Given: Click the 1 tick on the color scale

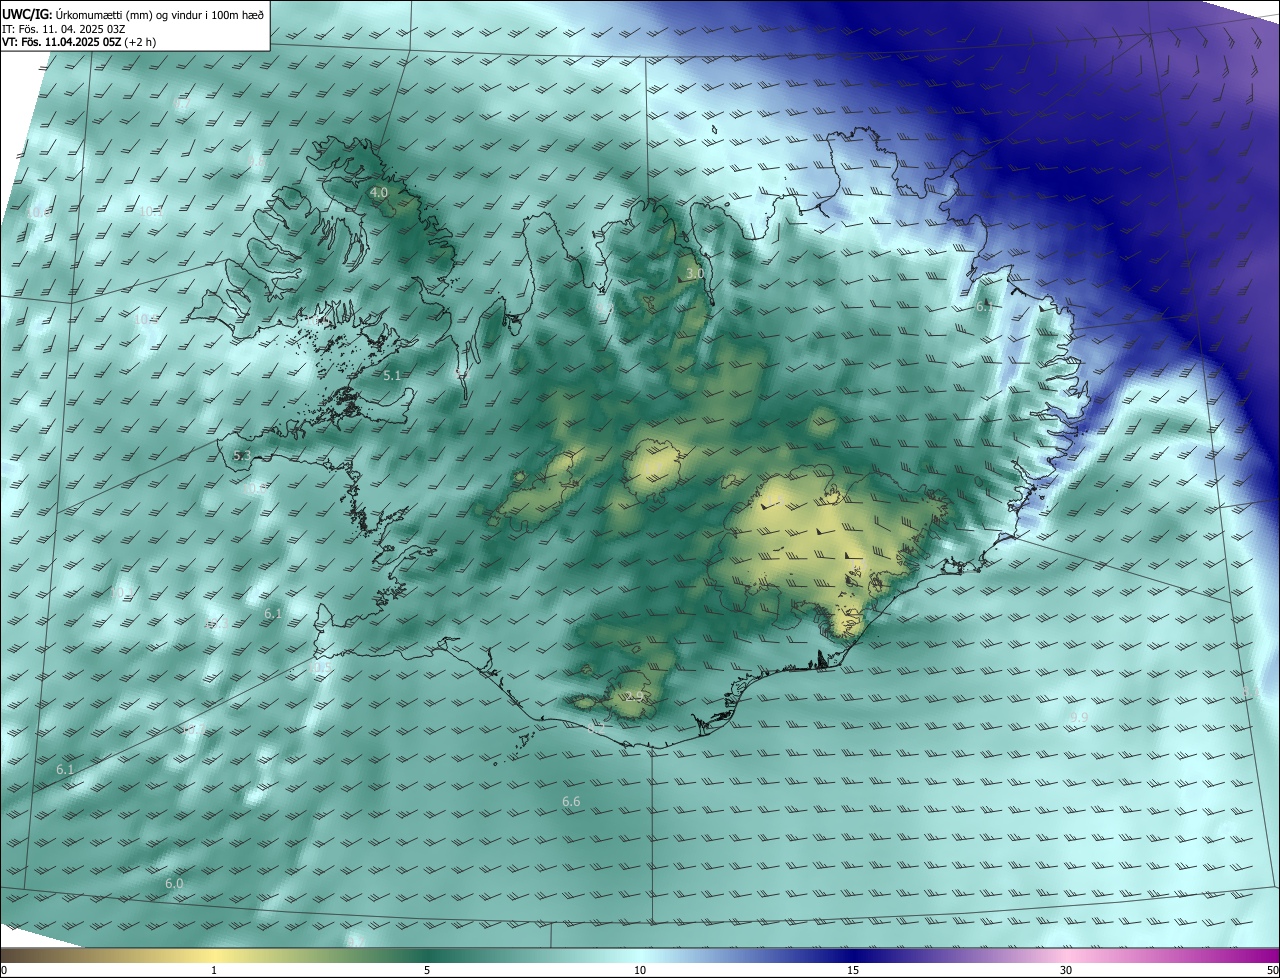Looking at the screenshot, I should pyautogui.click(x=214, y=970).
